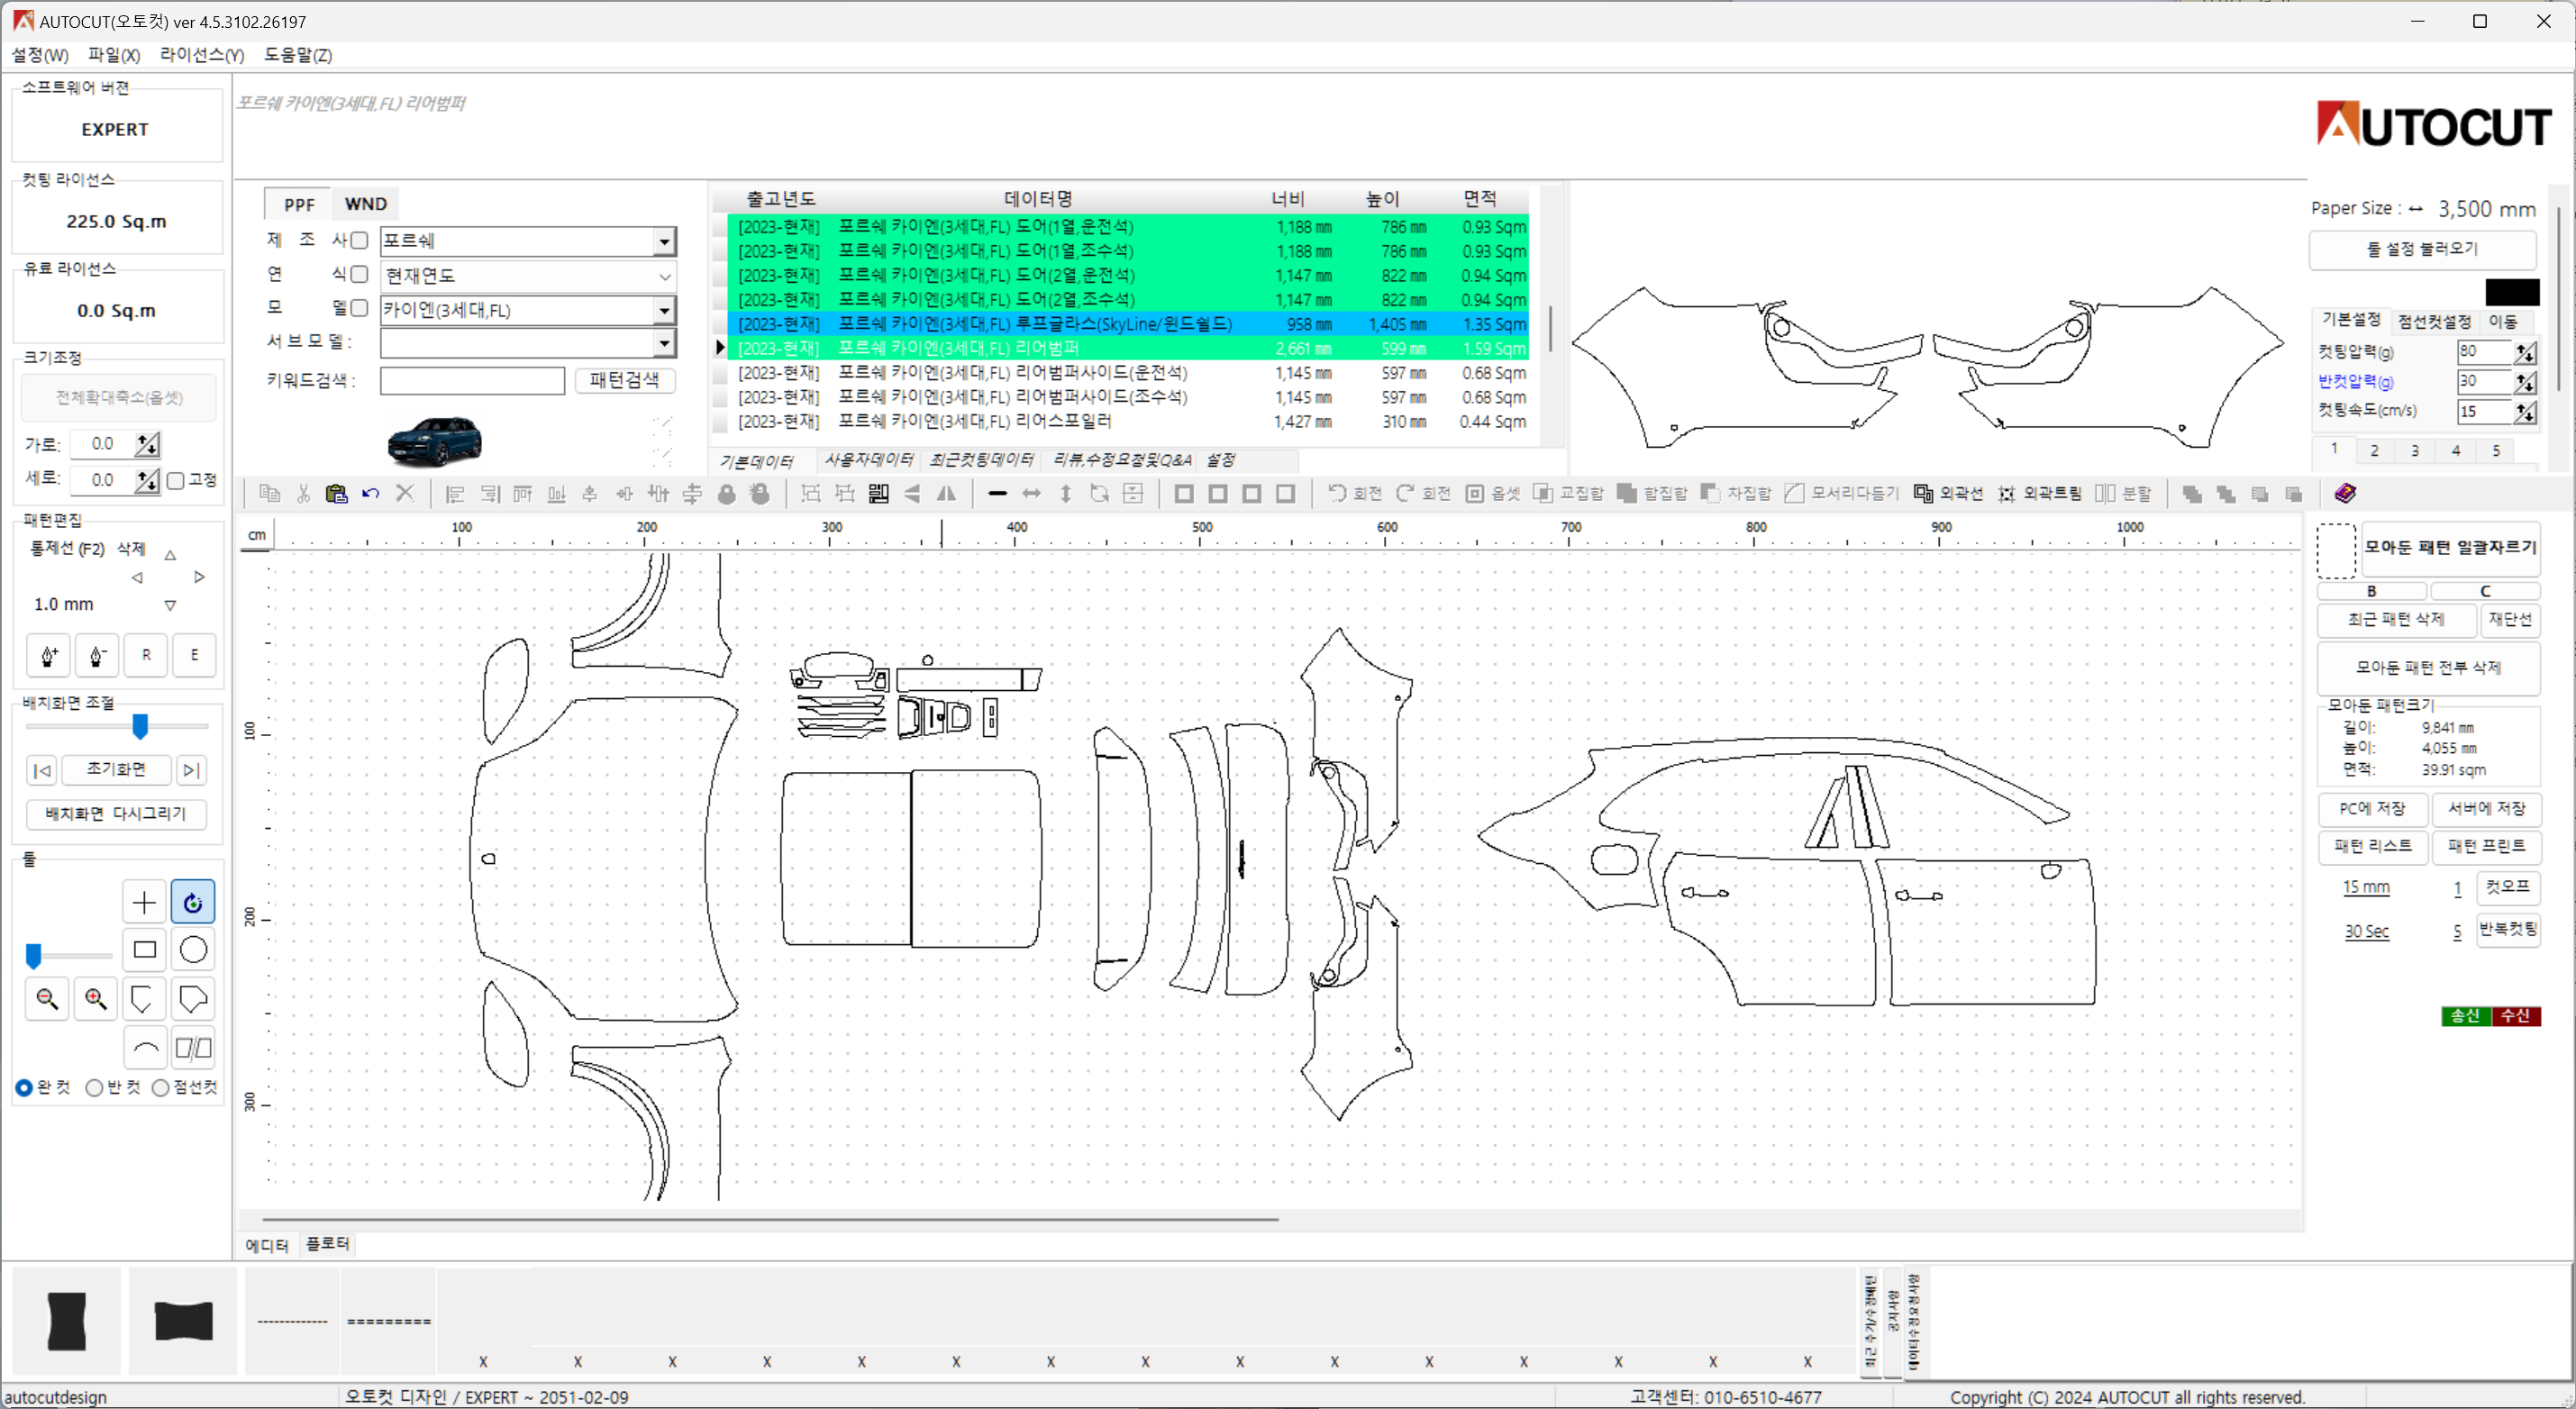Viewport: 2576px width, 1409px height.
Task: Click the 분할 split tool
Action: pyautogui.click(x=2123, y=493)
